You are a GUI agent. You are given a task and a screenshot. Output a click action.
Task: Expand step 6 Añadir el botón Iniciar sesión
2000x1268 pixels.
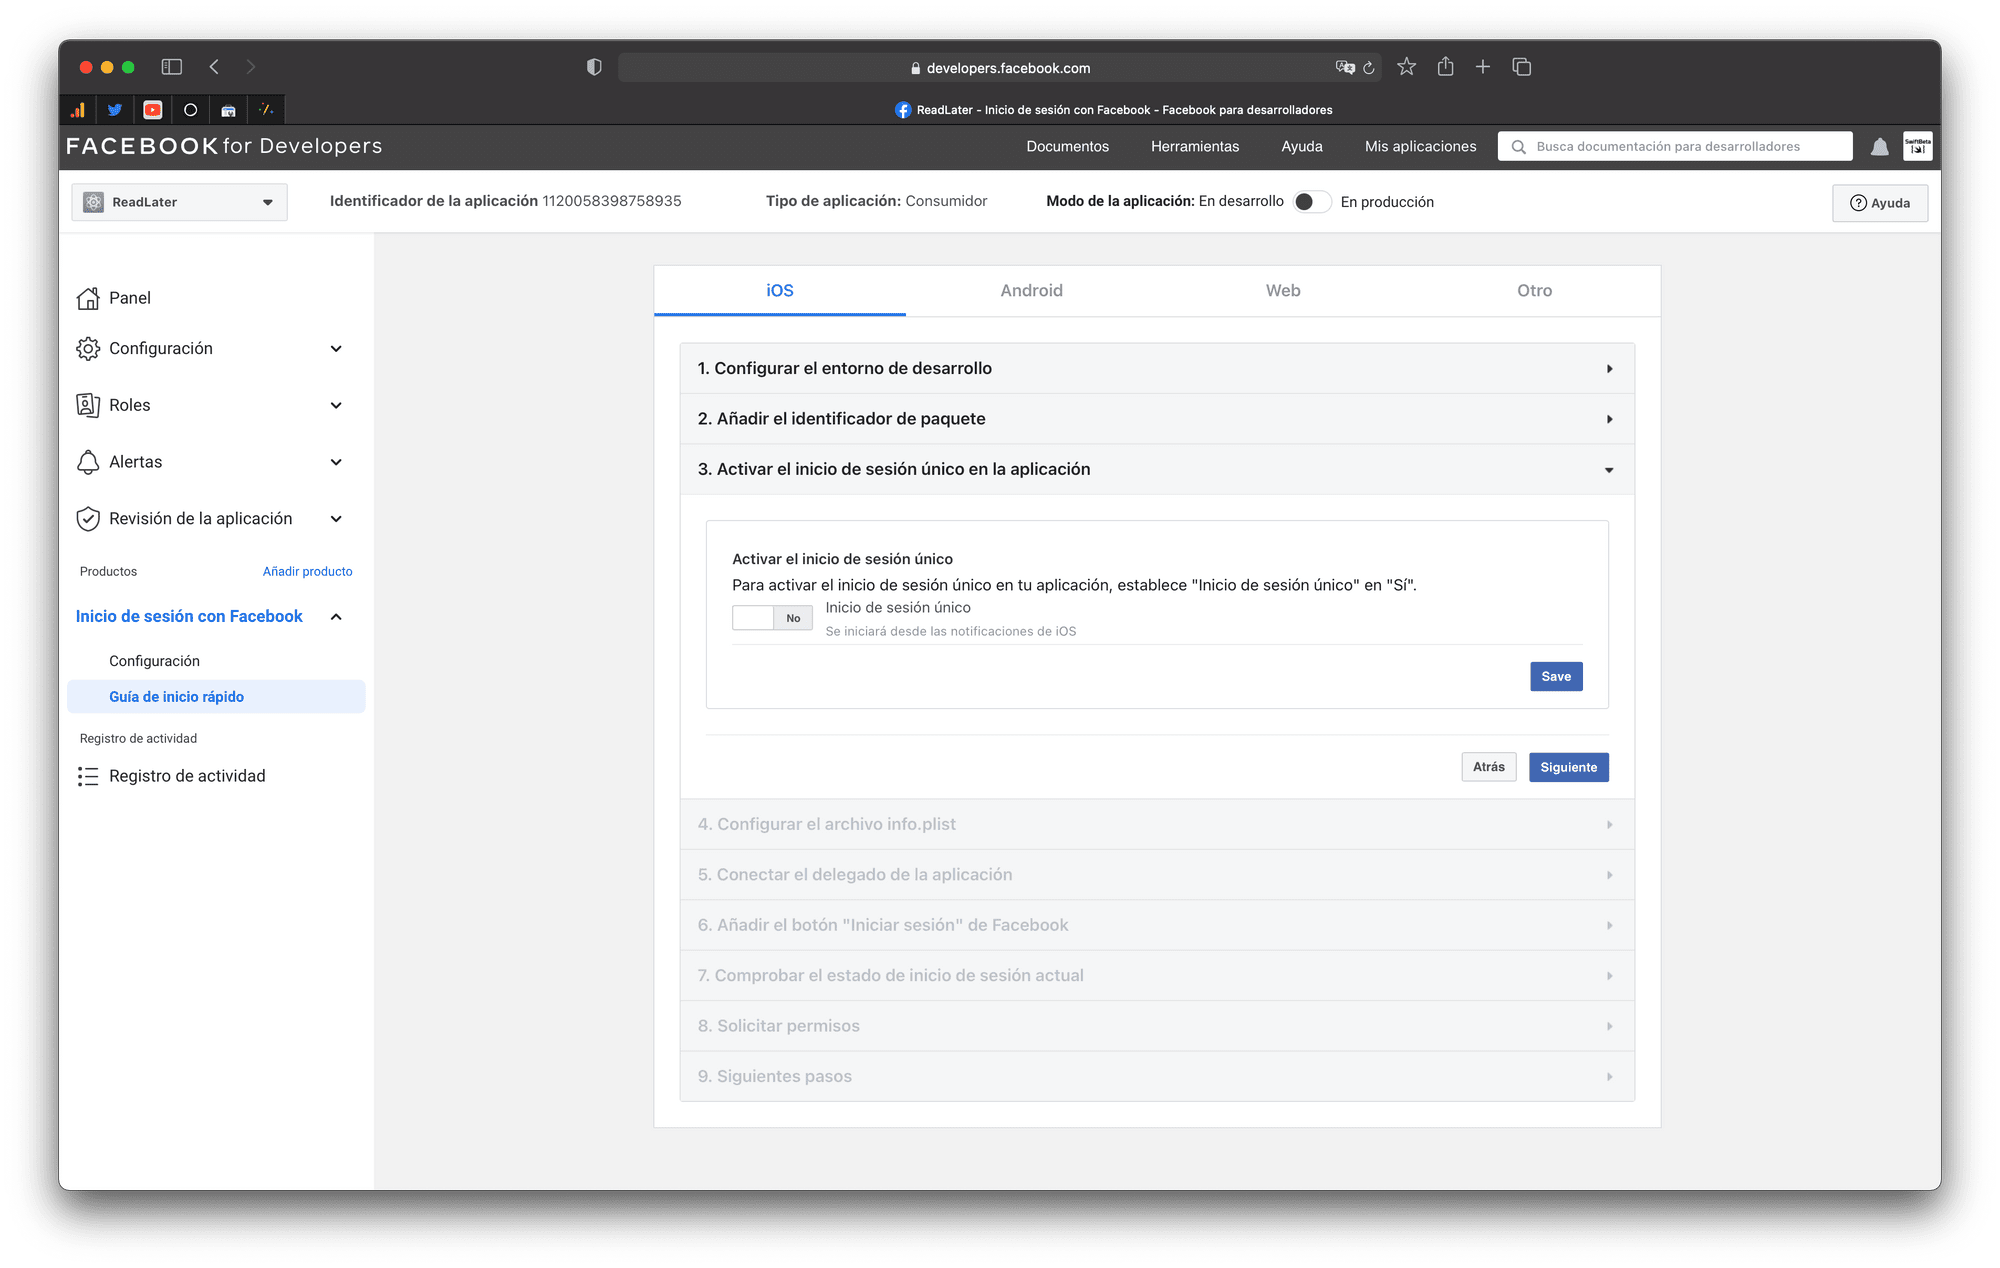coord(1157,925)
